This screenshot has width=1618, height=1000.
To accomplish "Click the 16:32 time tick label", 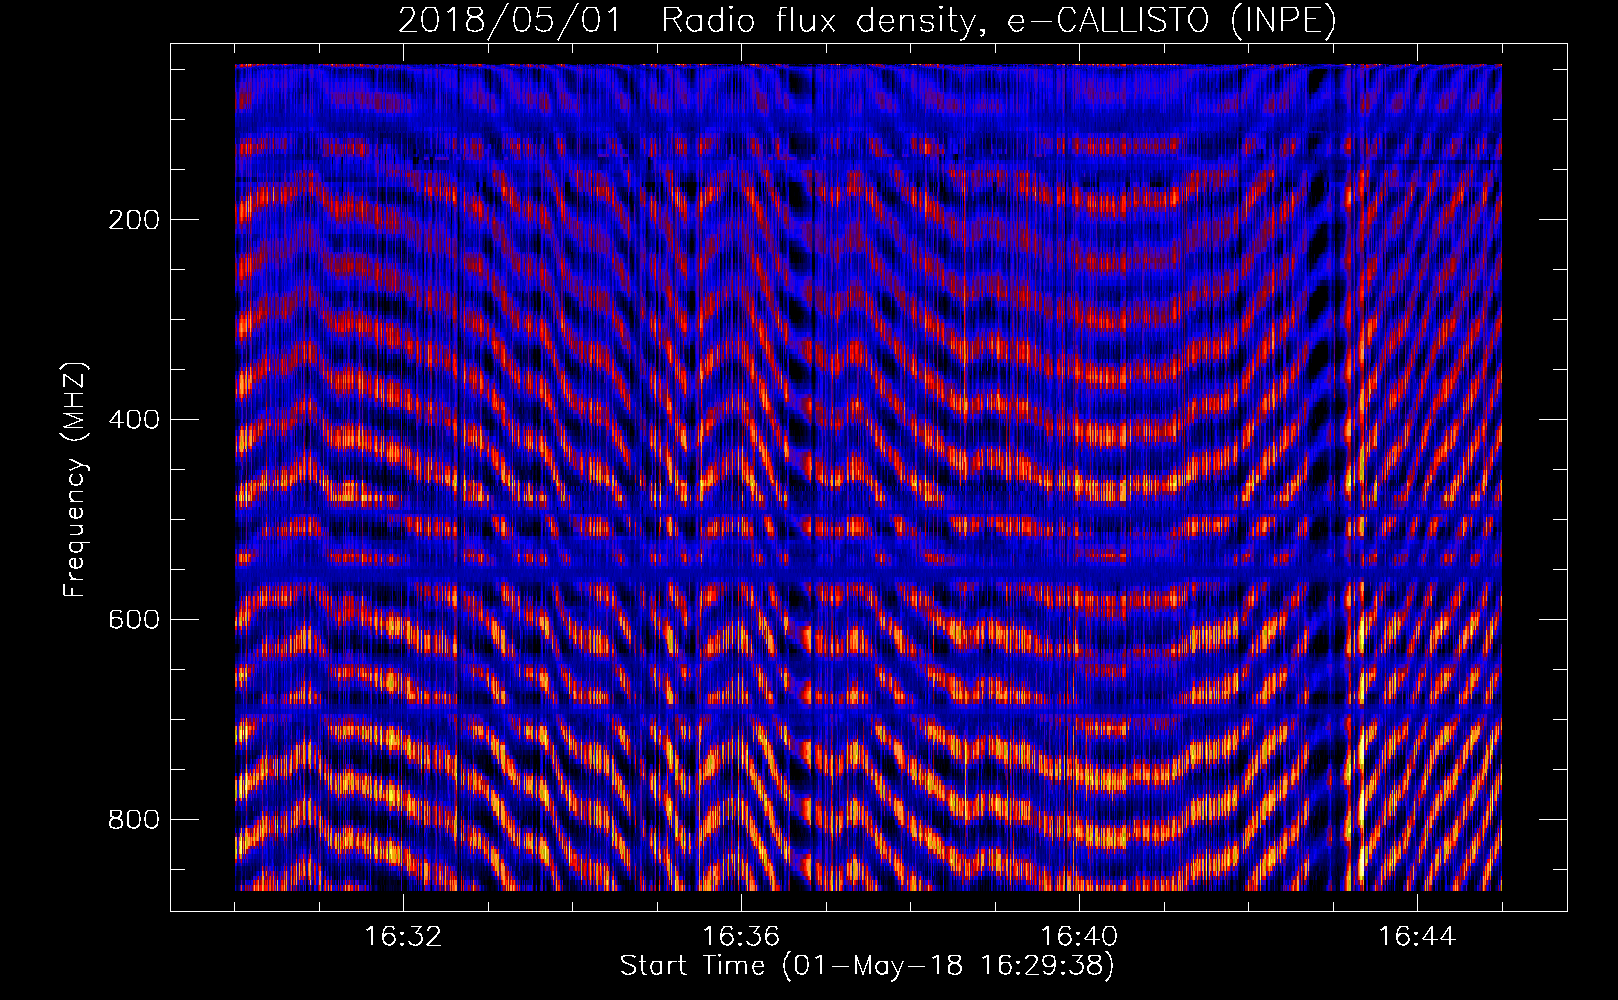I will (x=403, y=937).
